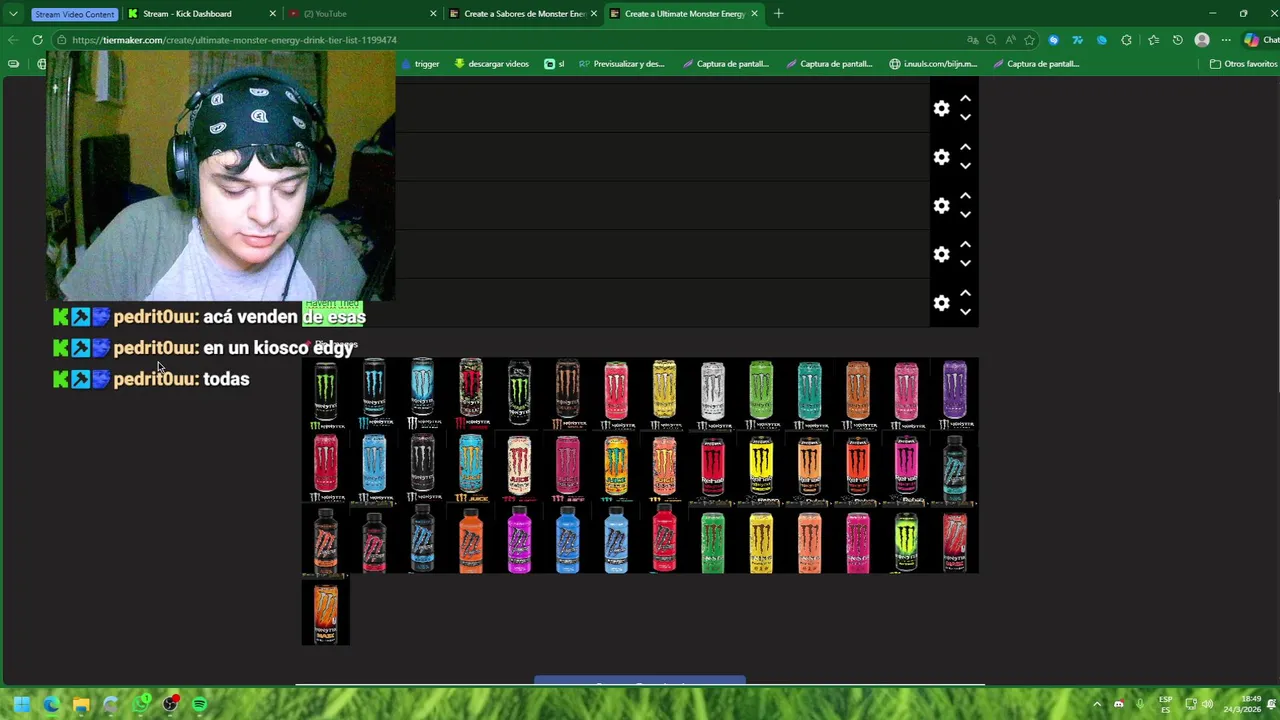Click the page's vertical scrollbar
Viewport: 1280px width, 720px height.
click(x=1277, y=380)
